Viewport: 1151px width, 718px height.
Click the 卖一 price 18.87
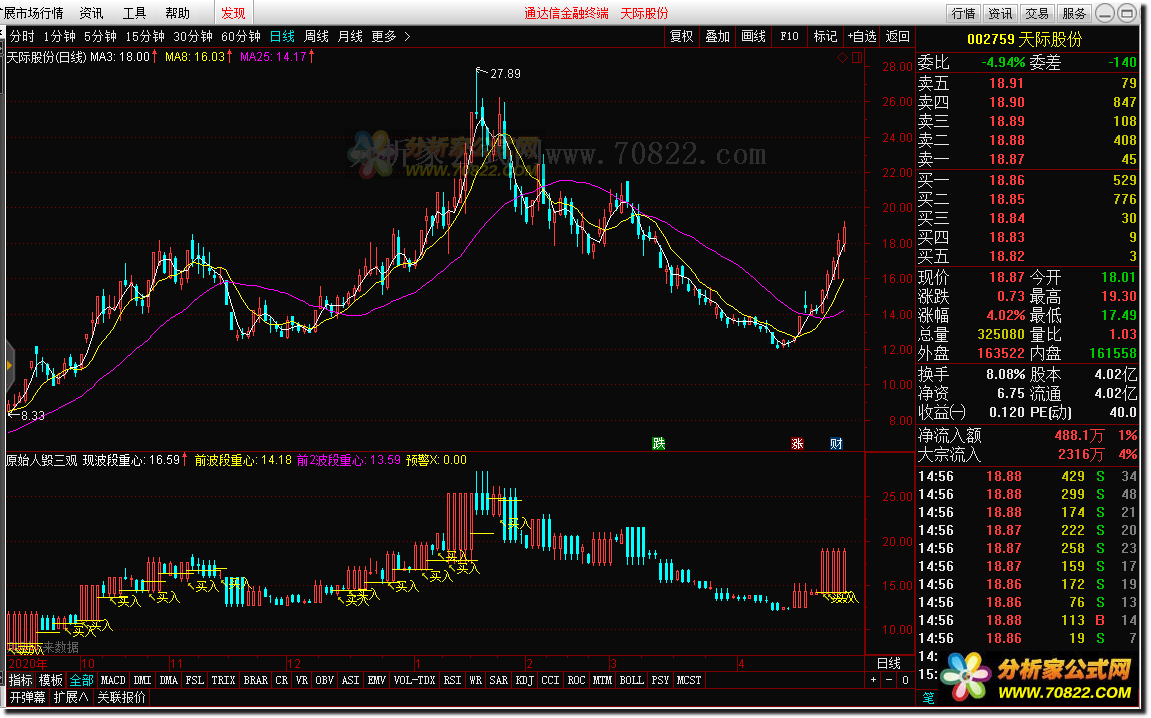point(1006,159)
